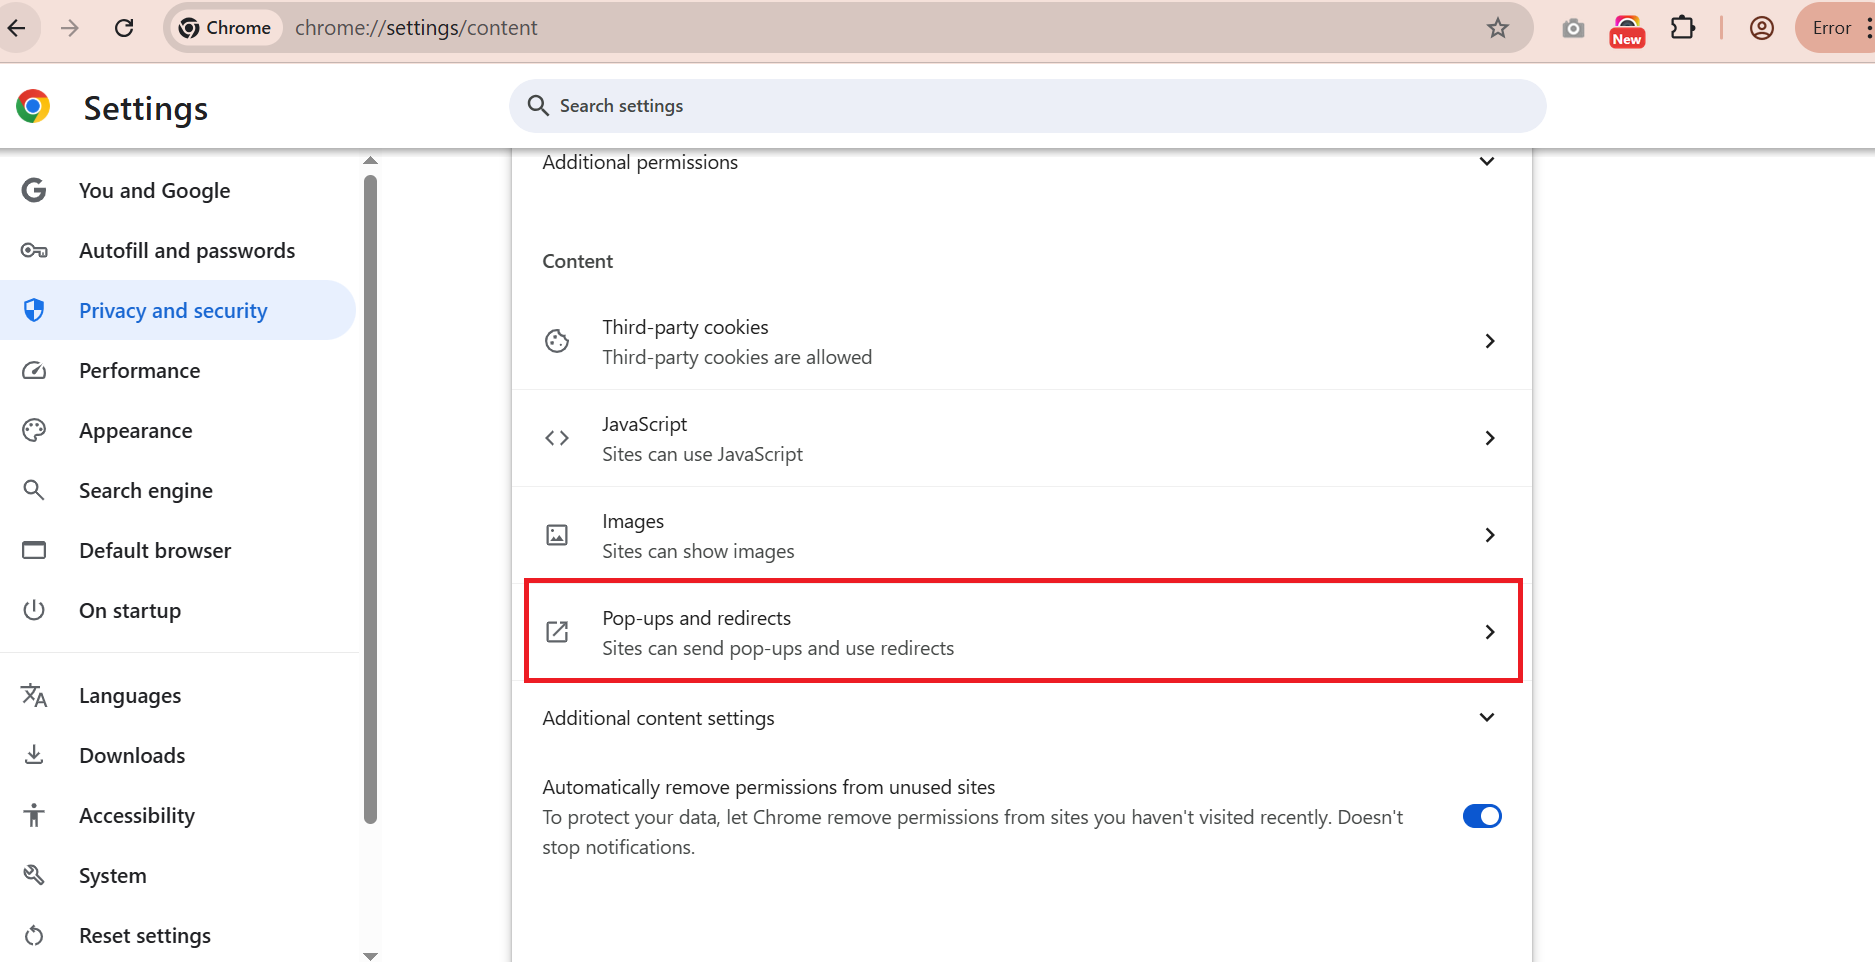Bookmark this page with the star icon
The width and height of the screenshot is (1875, 962).
point(1497,28)
